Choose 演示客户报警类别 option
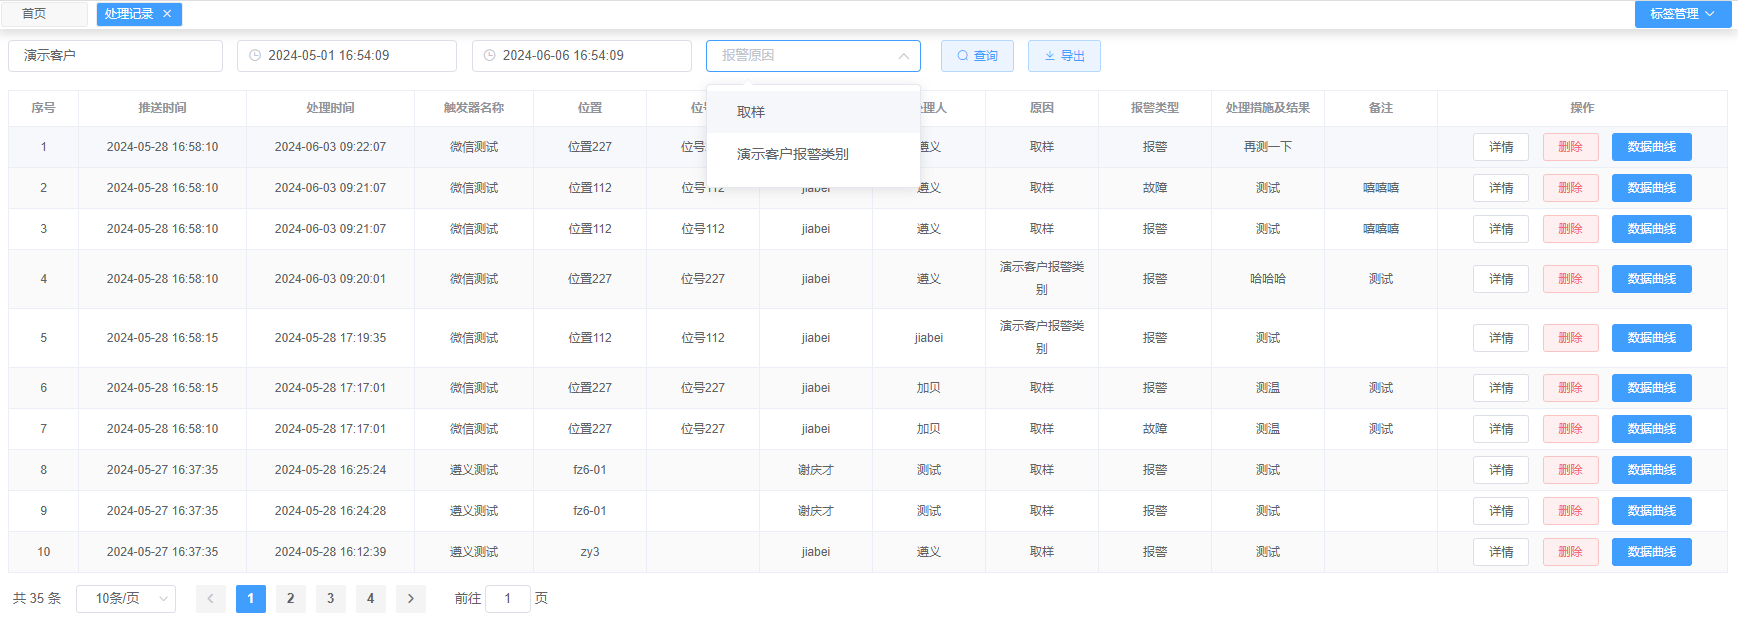Screen dimensions: 1738x644 pos(793,154)
